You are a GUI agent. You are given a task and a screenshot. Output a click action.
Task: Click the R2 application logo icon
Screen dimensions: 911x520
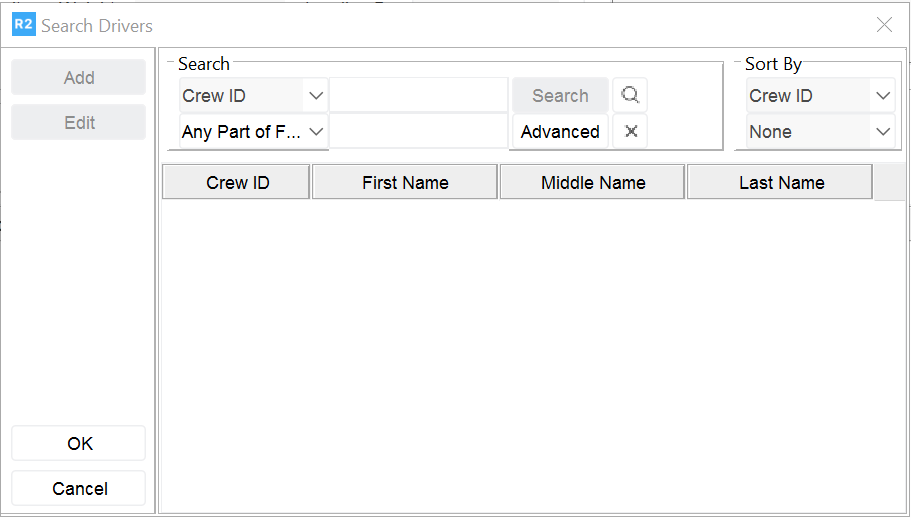[23, 25]
